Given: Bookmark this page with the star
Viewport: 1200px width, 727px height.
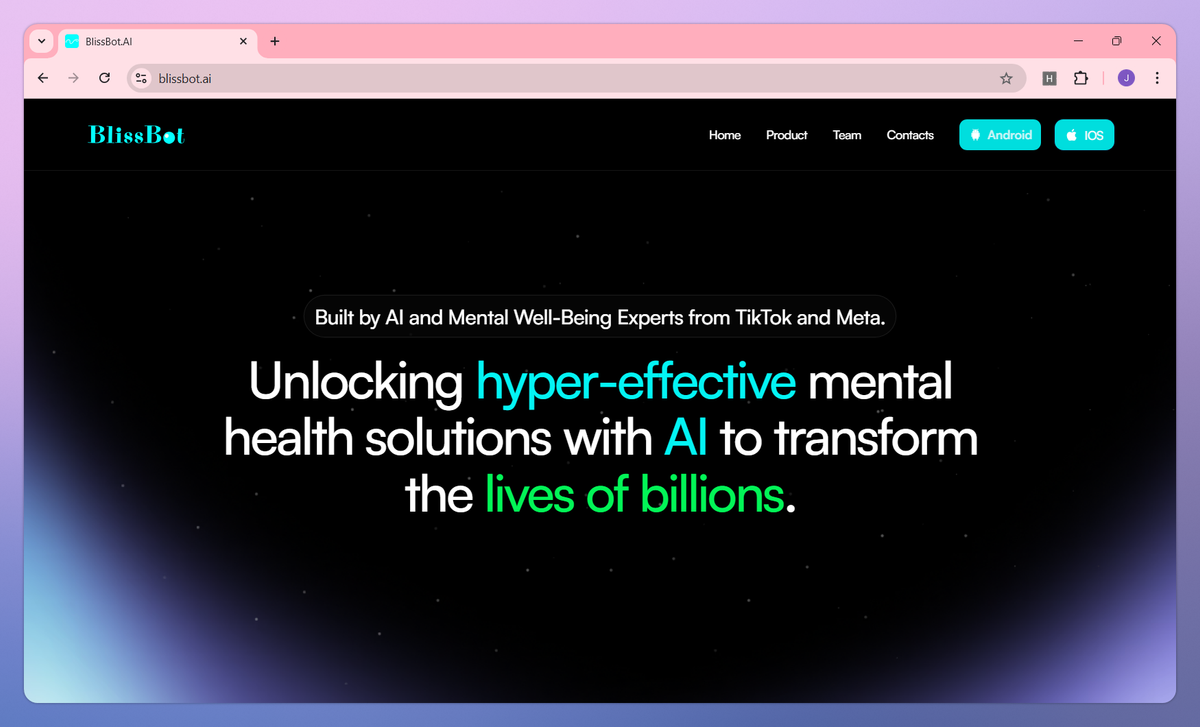Looking at the screenshot, I should pyautogui.click(x=1006, y=78).
